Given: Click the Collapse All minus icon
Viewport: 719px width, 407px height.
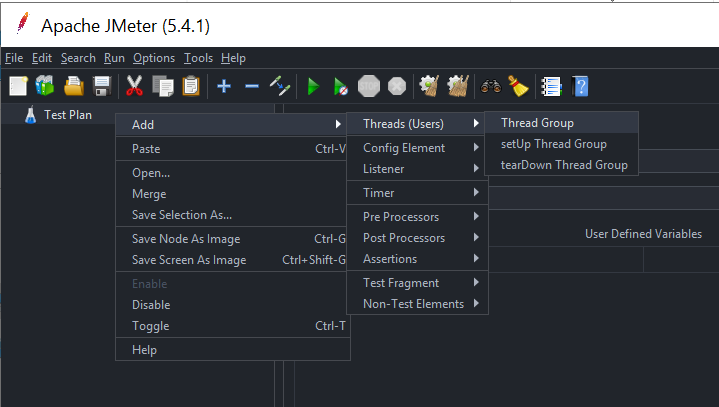Looking at the screenshot, I should (252, 86).
